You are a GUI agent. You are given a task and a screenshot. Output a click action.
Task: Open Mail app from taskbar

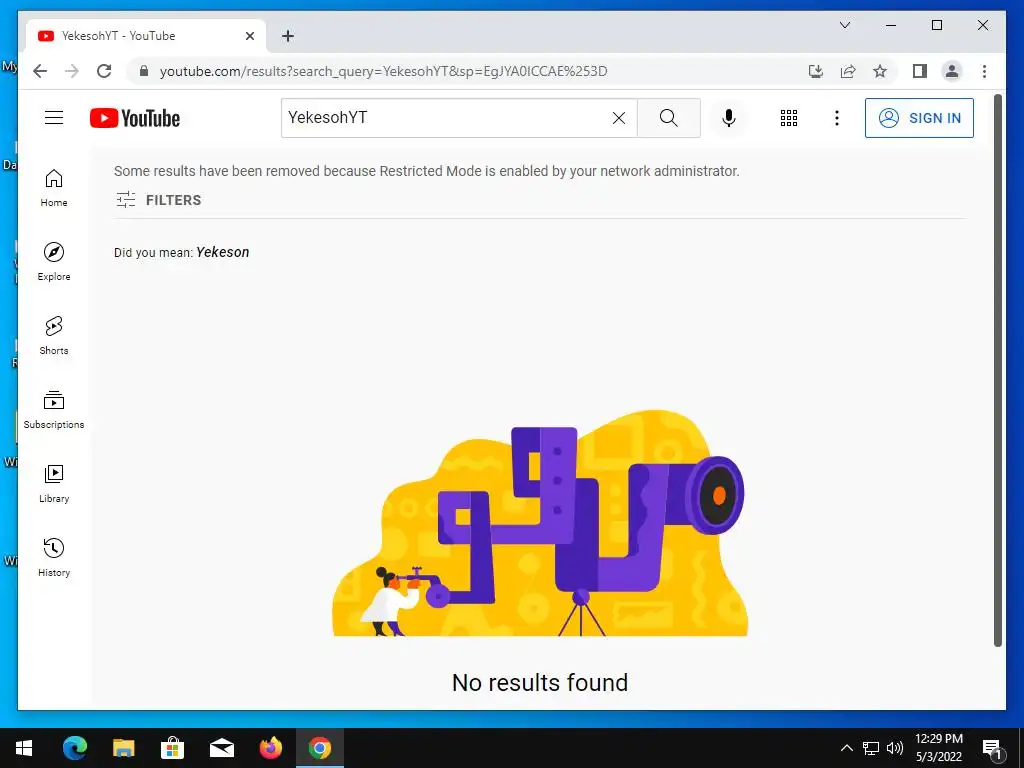221,748
